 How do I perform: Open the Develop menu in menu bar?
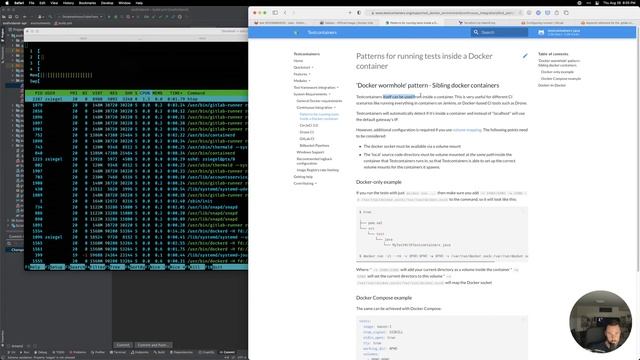point(107,3)
